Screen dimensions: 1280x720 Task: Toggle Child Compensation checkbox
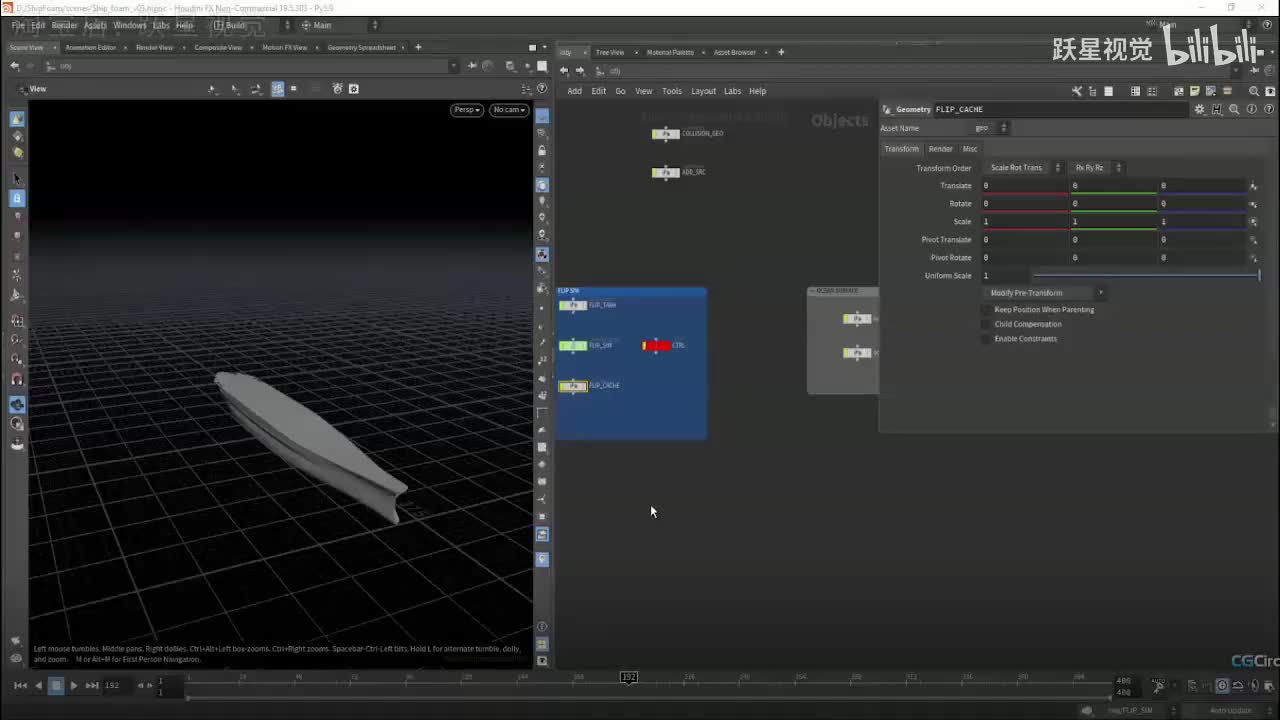[987, 324]
